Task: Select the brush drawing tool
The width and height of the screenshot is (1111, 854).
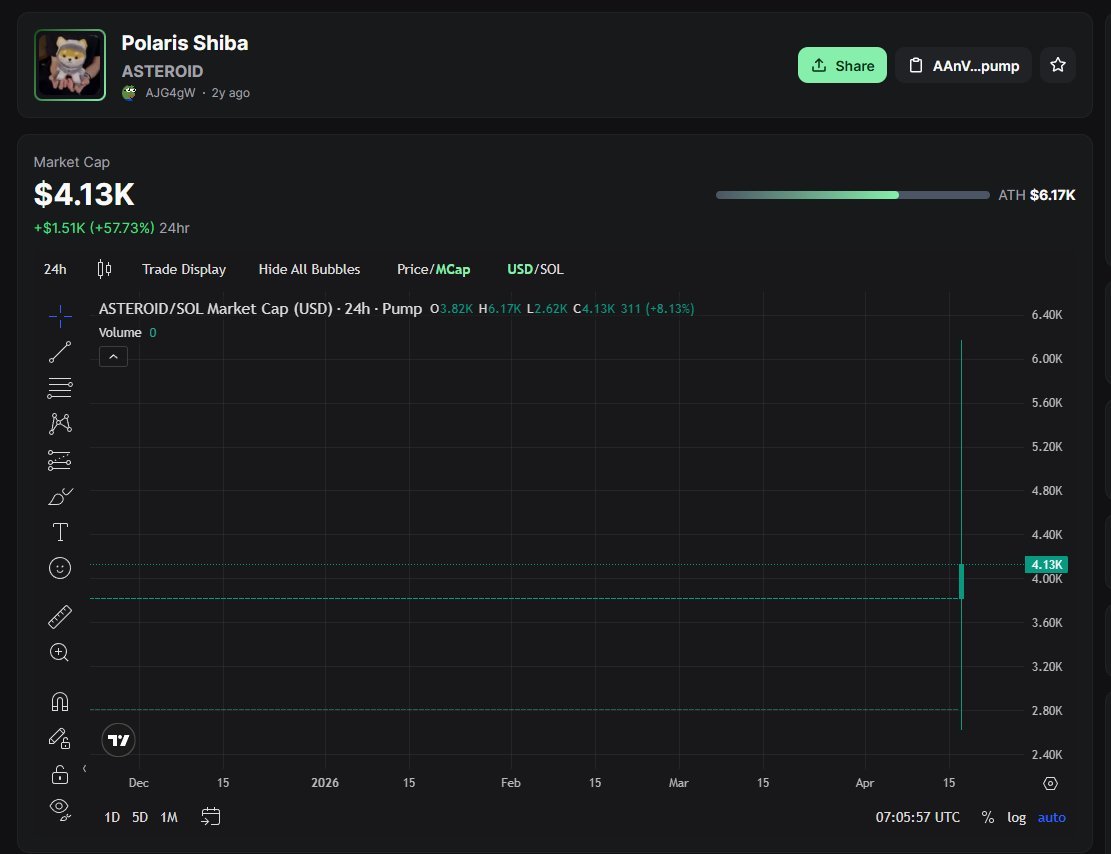Action: (60, 496)
